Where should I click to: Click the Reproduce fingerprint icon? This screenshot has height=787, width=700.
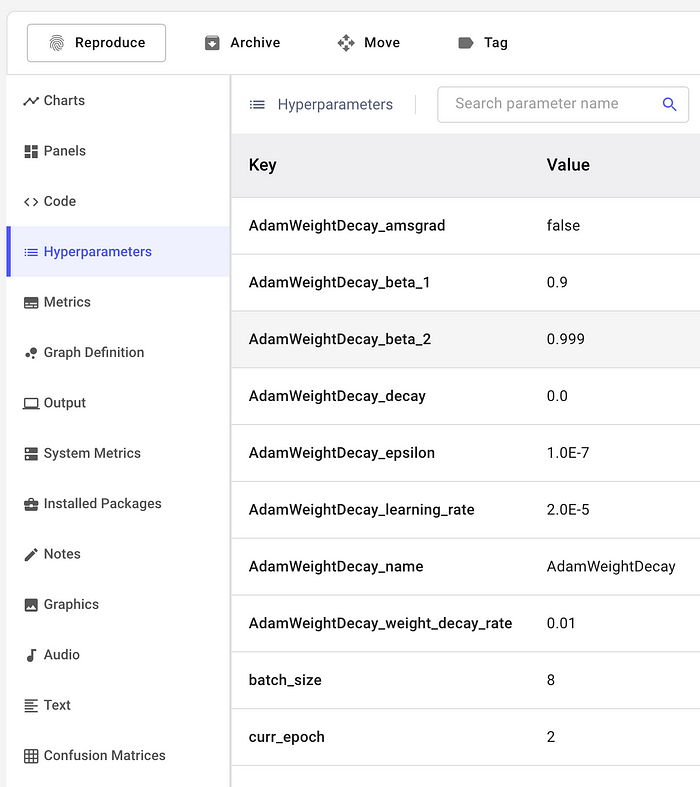[x=57, y=43]
